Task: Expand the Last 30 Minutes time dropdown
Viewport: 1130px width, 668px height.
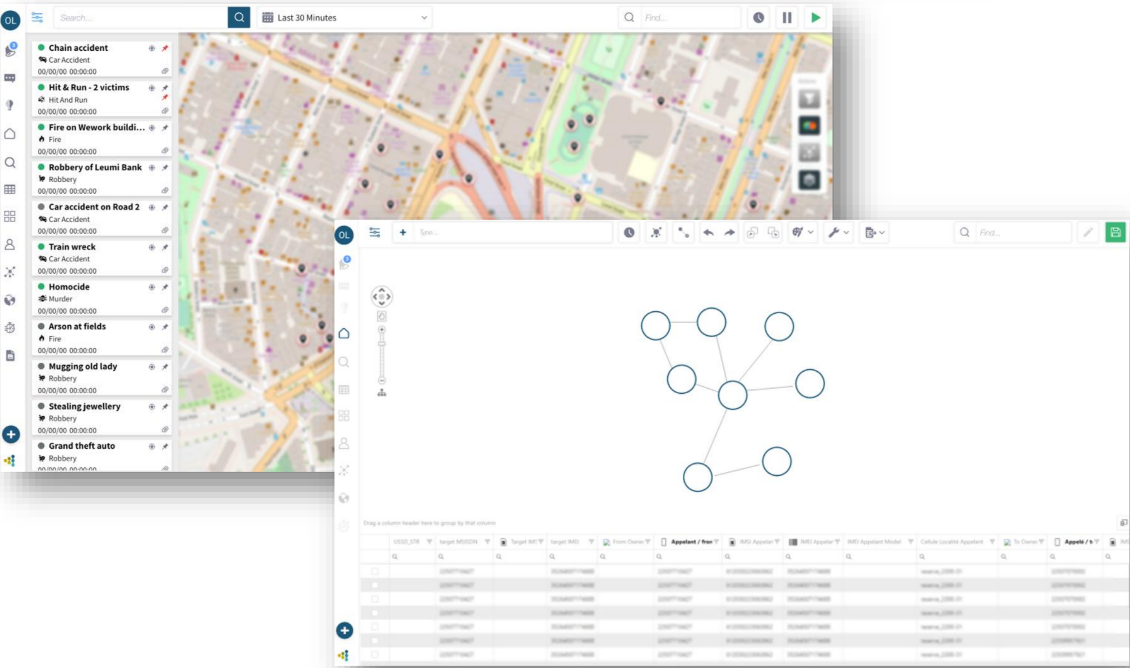Action: coord(344,17)
